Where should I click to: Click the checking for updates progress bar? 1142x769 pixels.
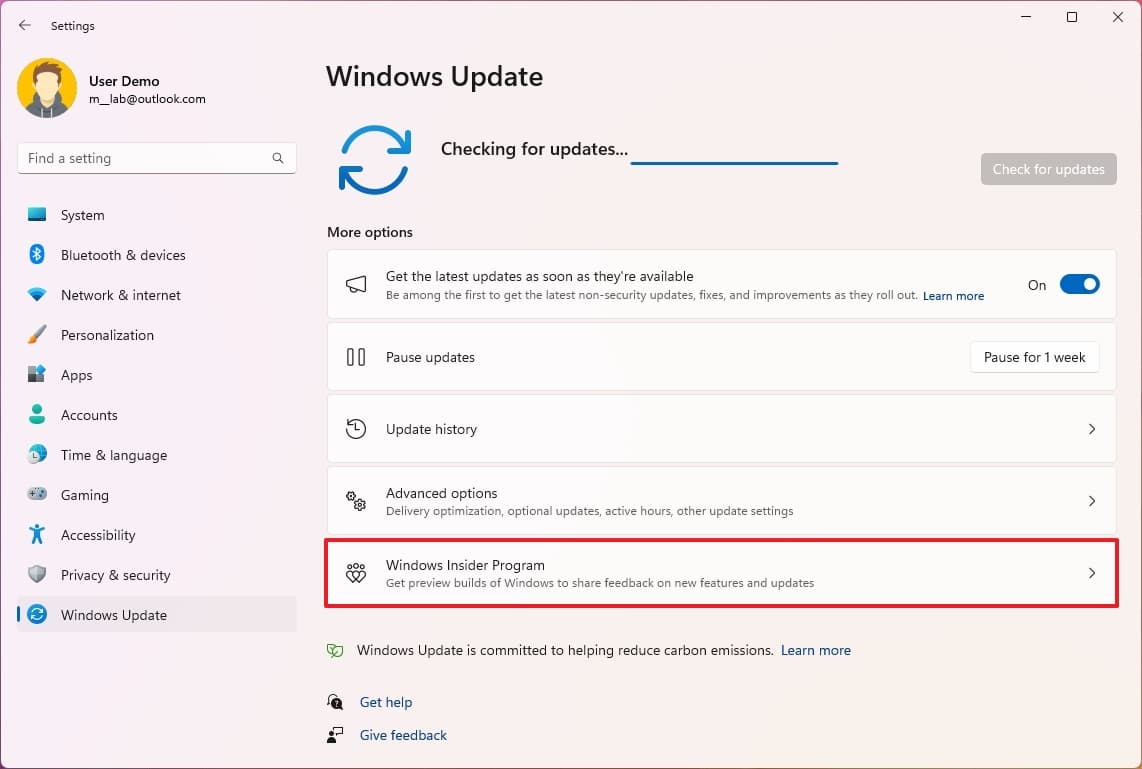click(735, 158)
